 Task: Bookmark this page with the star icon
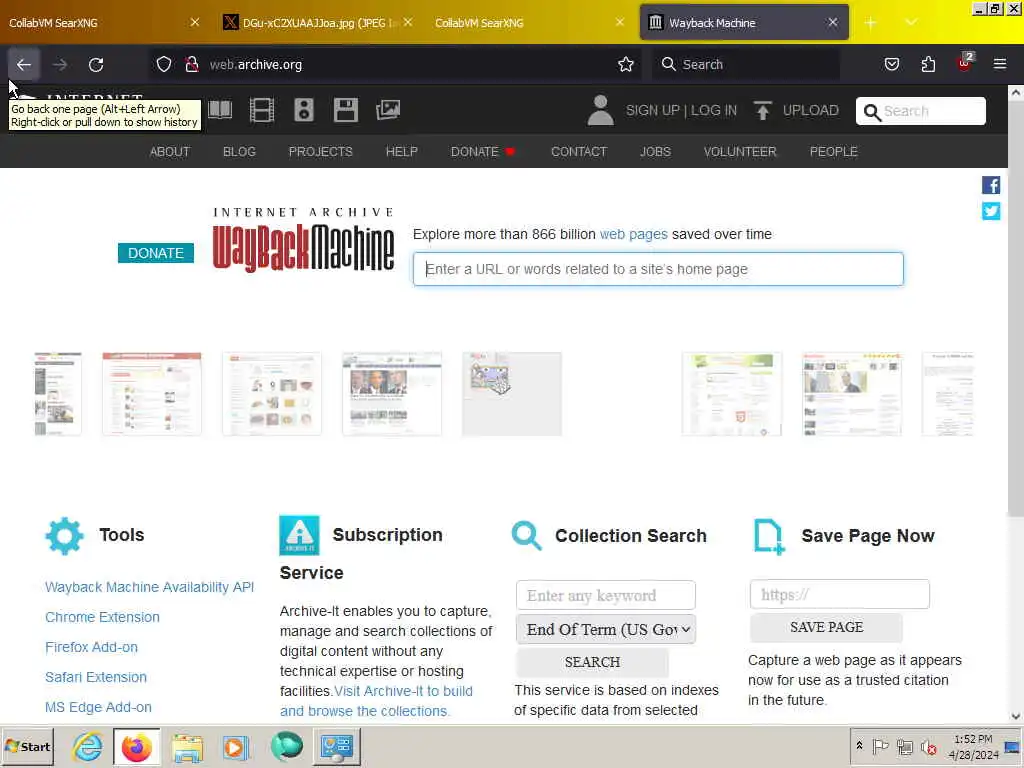(626, 65)
